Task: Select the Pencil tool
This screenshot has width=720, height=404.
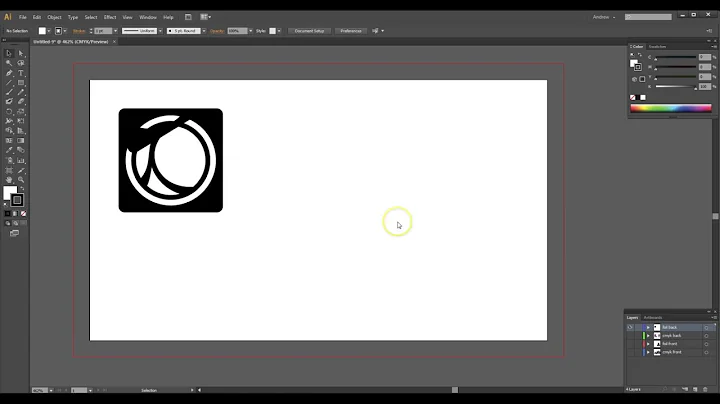Action: [21, 92]
